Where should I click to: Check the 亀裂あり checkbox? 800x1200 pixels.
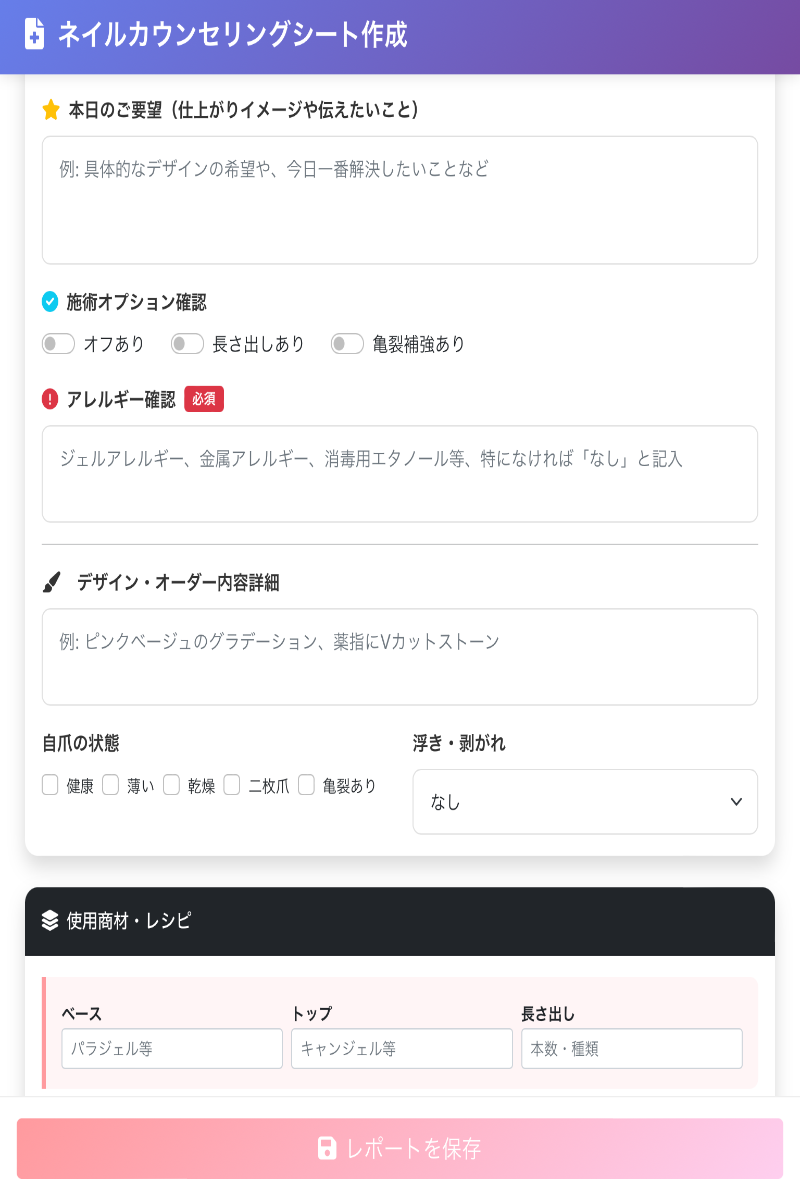click(307, 785)
